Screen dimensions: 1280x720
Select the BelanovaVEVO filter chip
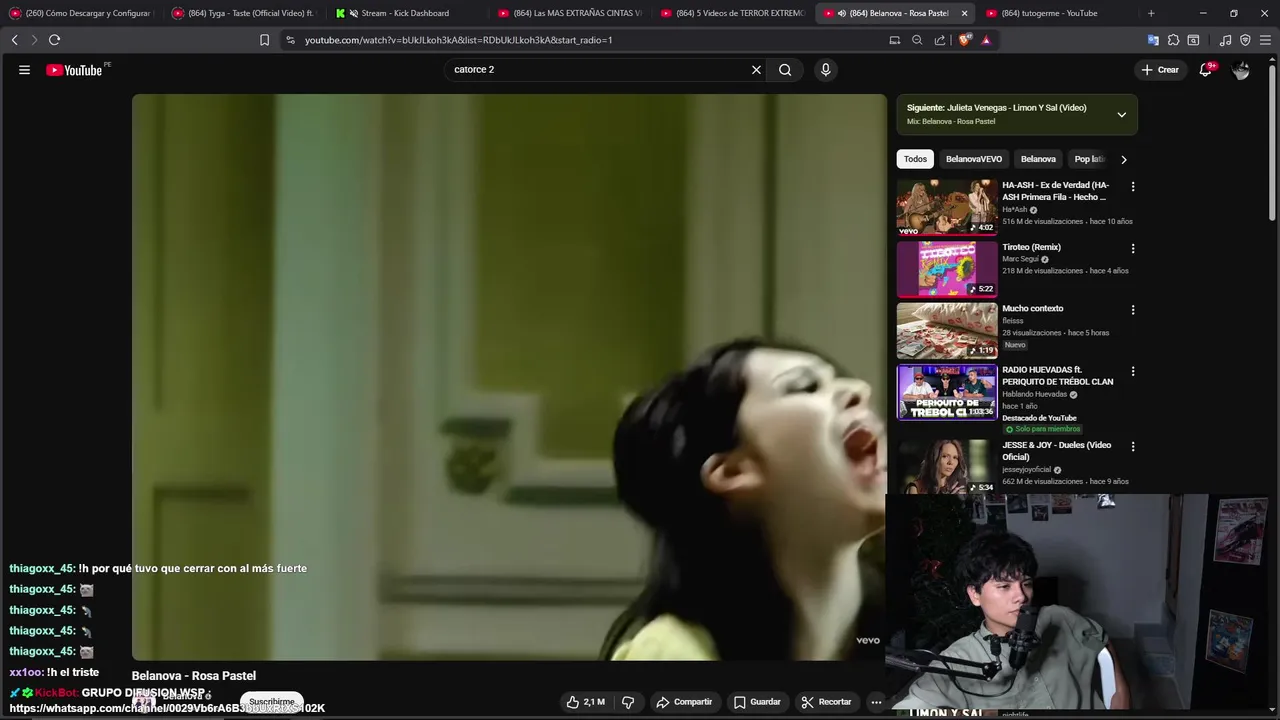point(973,159)
